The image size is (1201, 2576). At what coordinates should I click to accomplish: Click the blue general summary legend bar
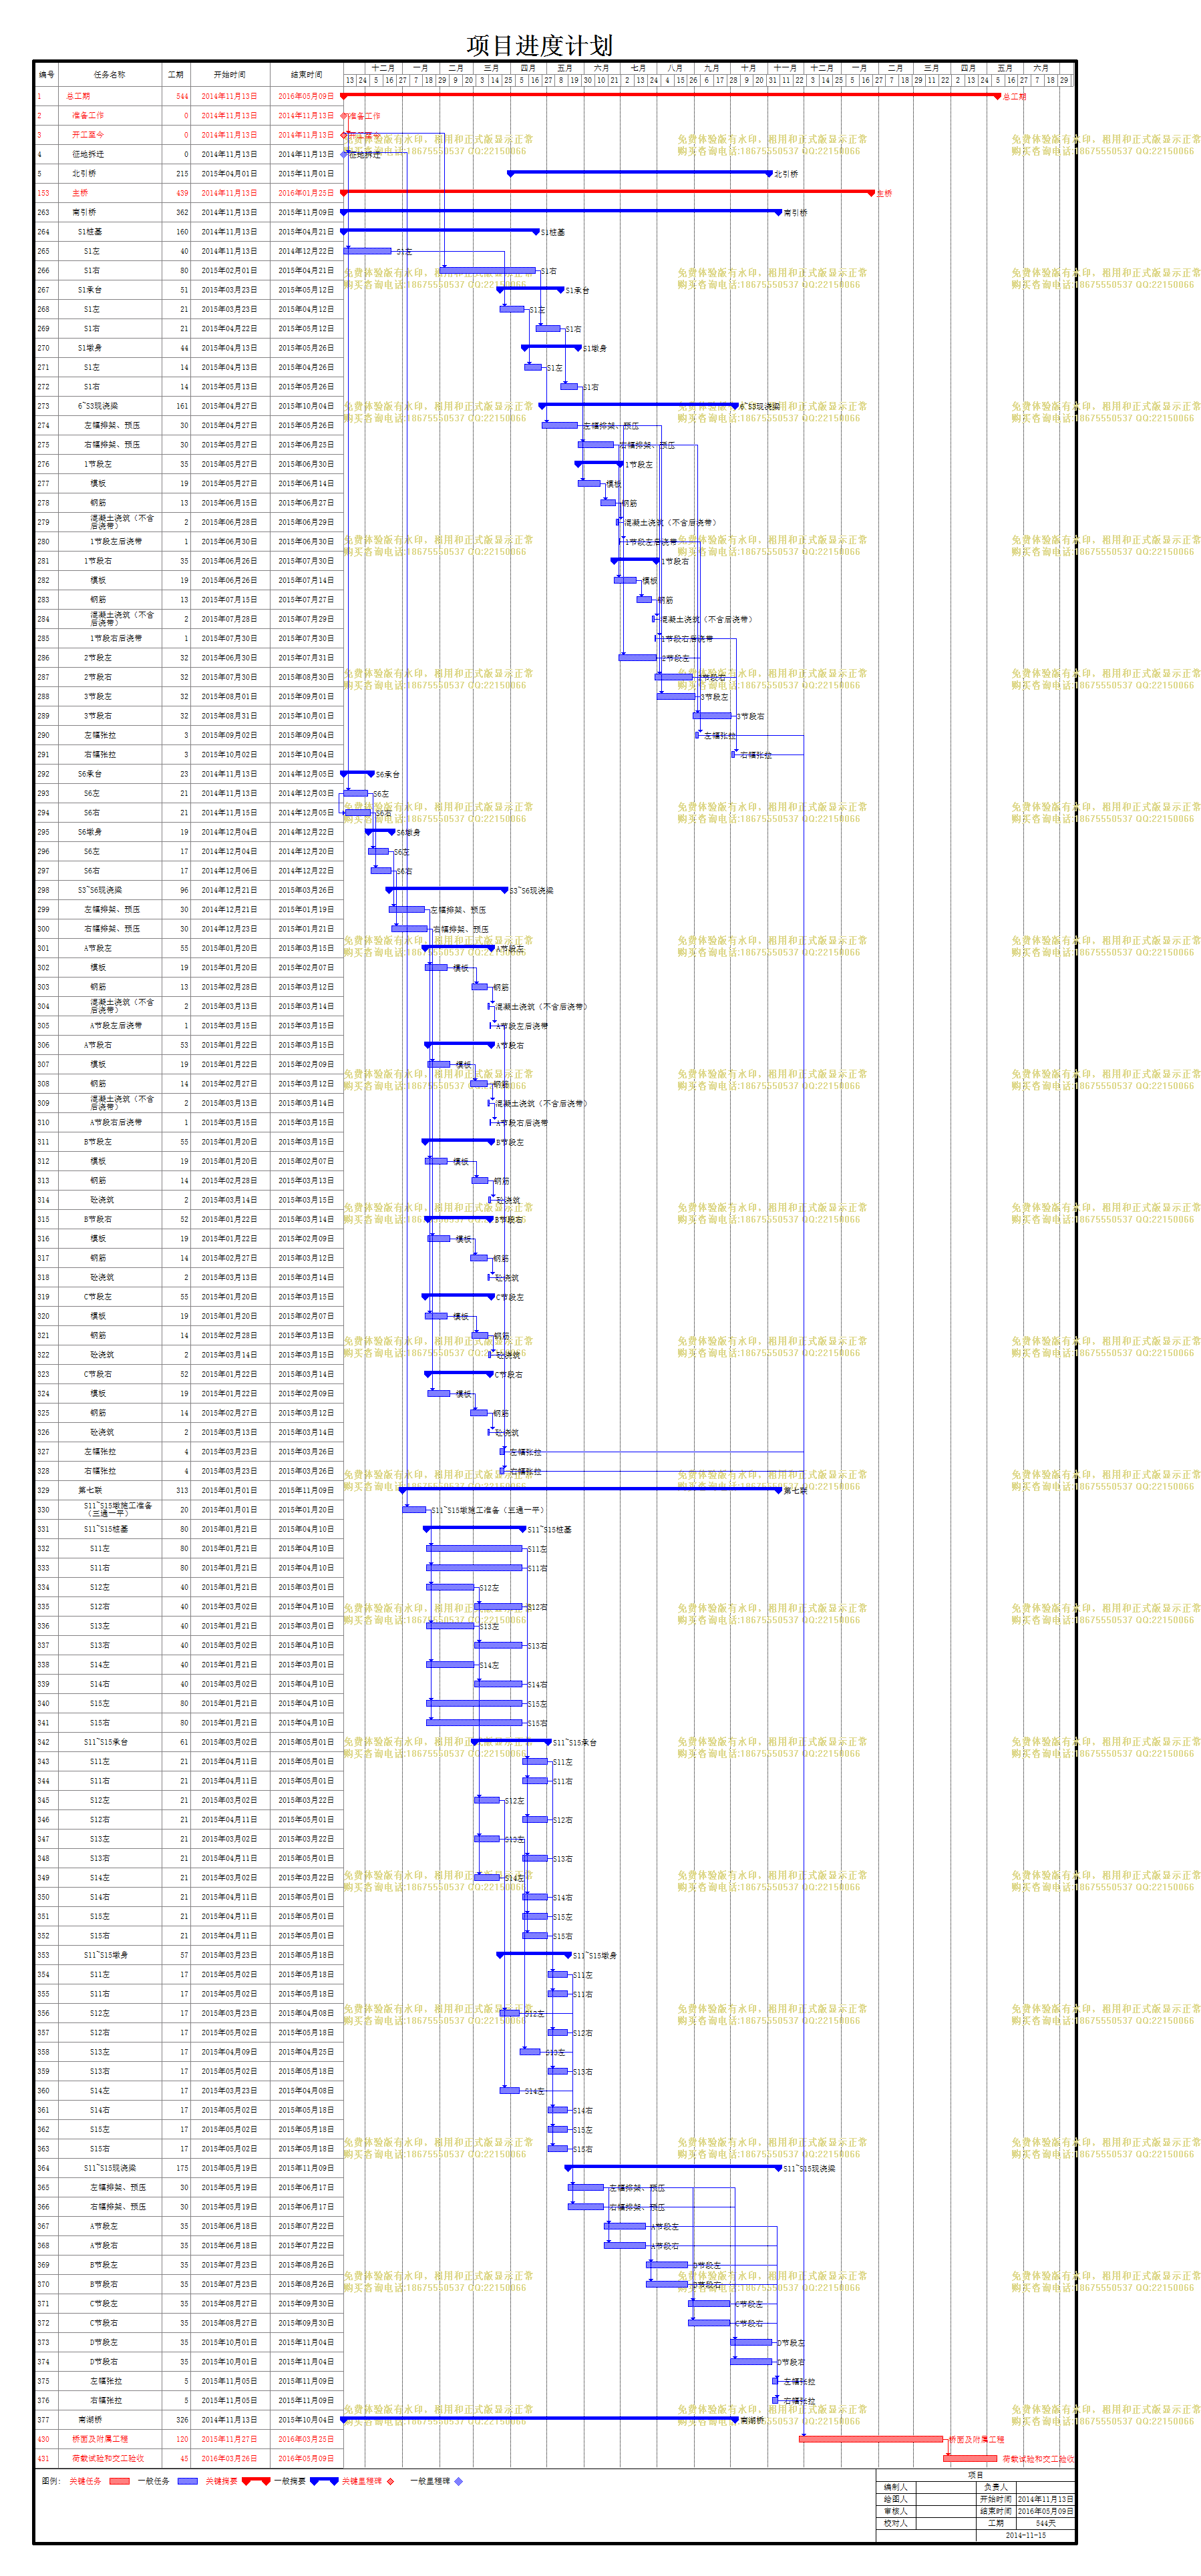coord(324,2481)
